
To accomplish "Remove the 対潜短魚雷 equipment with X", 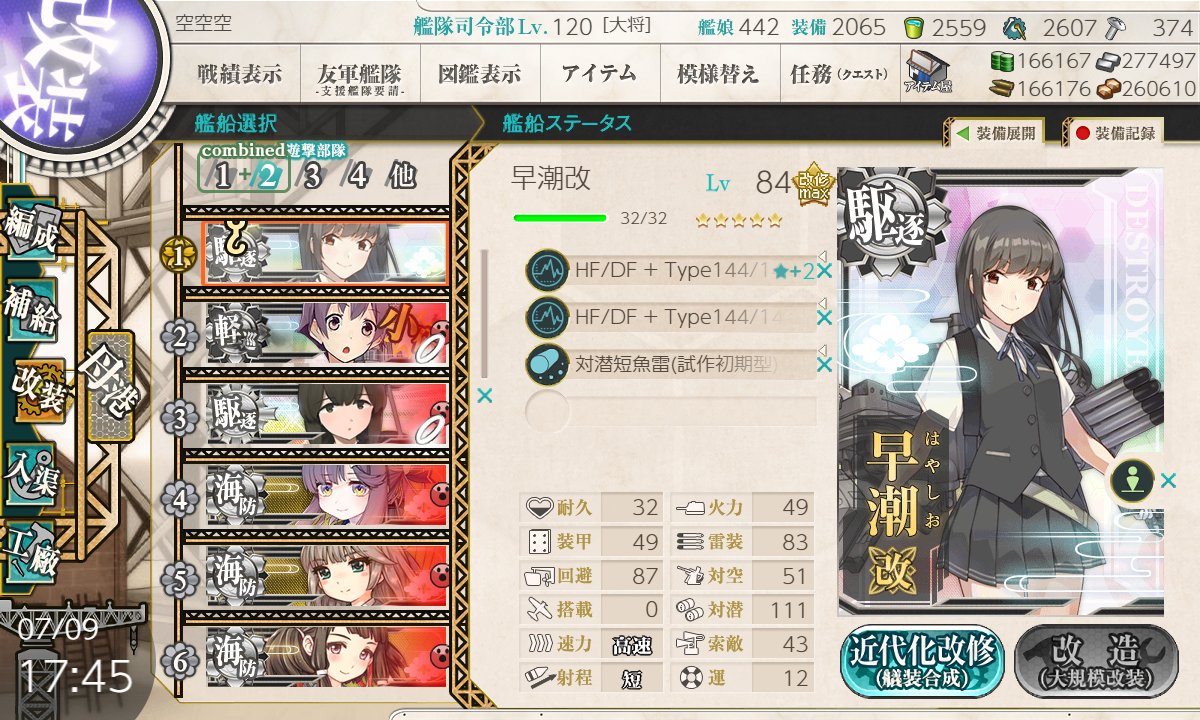I will [x=824, y=365].
